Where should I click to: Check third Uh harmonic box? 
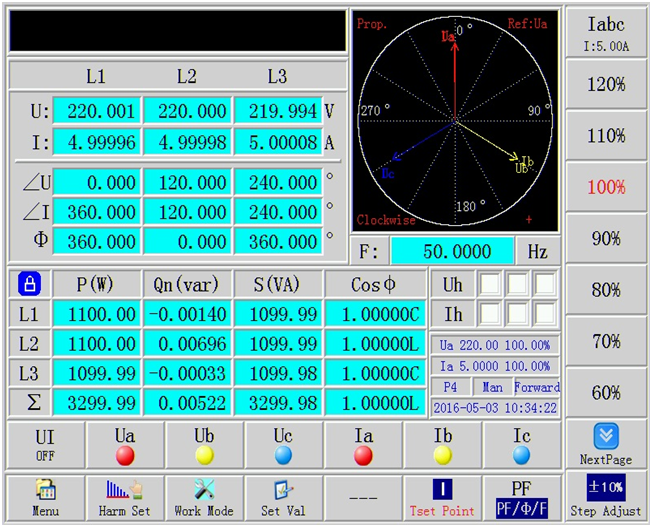[x=545, y=284]
